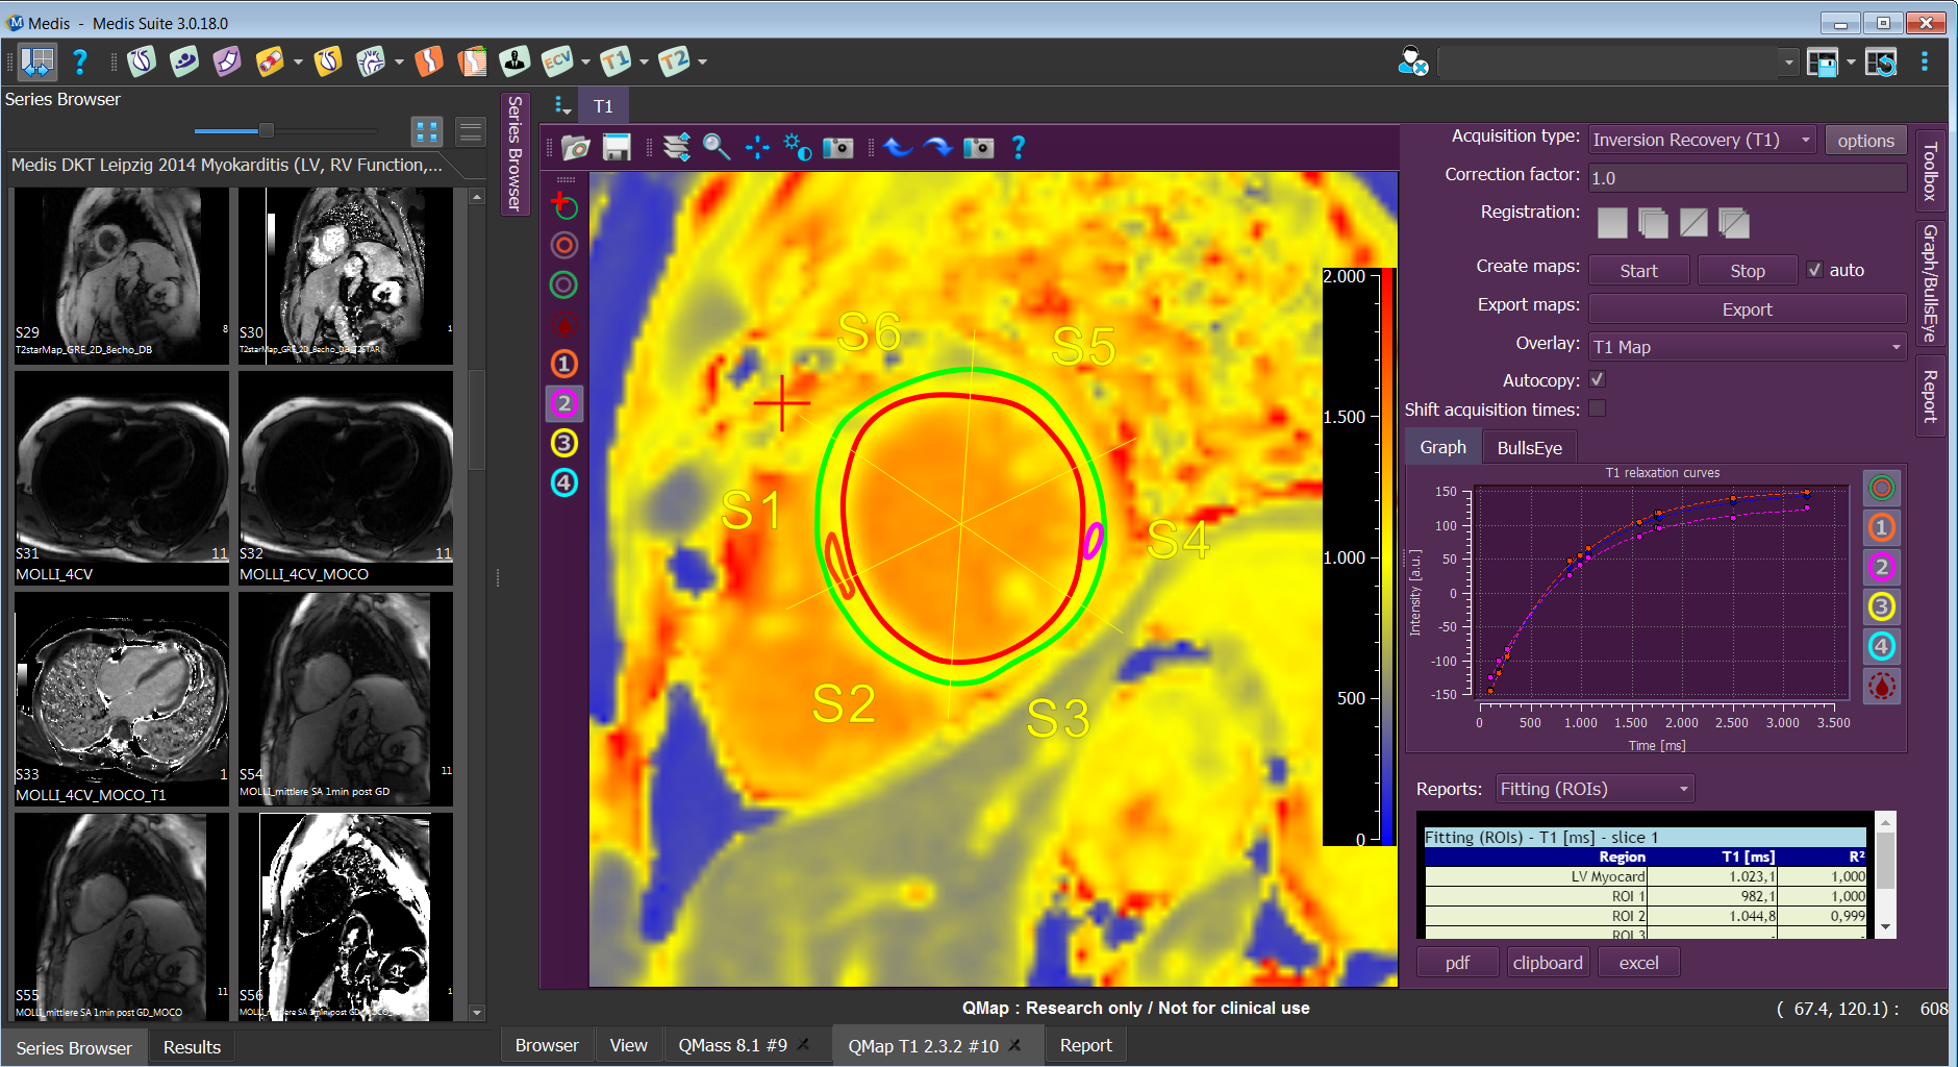Image resolution: width=1958 pixels, height=1067 pixels.
Task: Open the Acquisition type dropdown
Action: (1701, 140)
